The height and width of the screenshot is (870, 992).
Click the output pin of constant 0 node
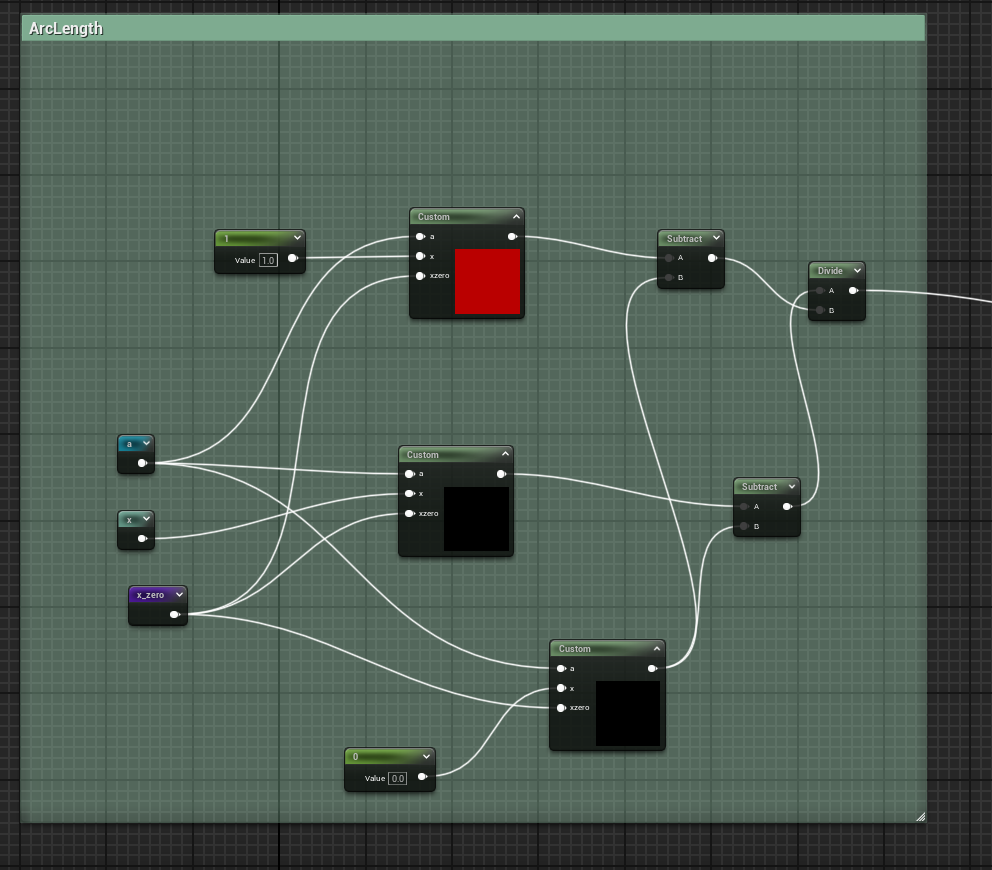pyautogui.click(x=422, y=777)
